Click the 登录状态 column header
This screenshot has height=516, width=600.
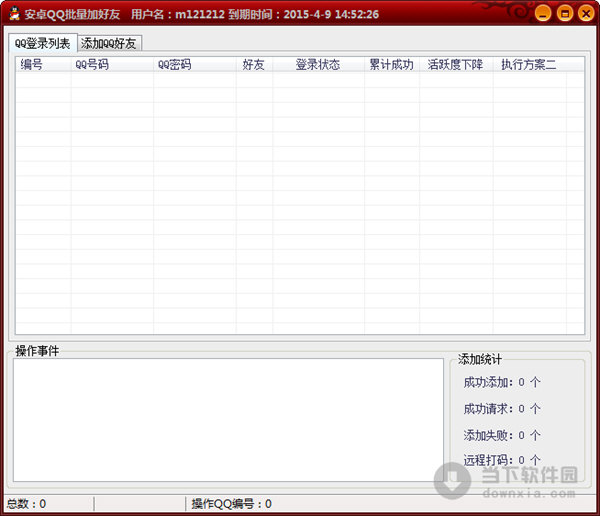click(x=318, y=64)
